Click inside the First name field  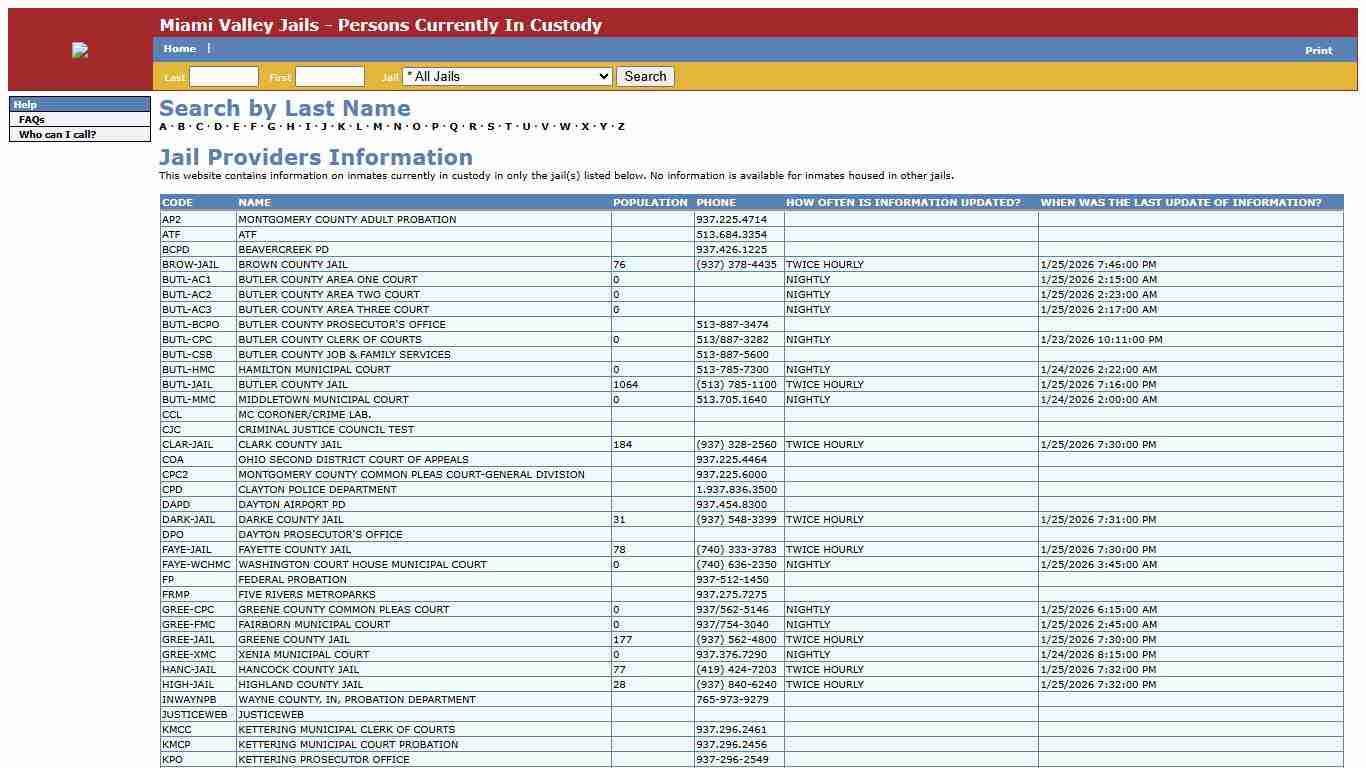(x=330, y=76)
